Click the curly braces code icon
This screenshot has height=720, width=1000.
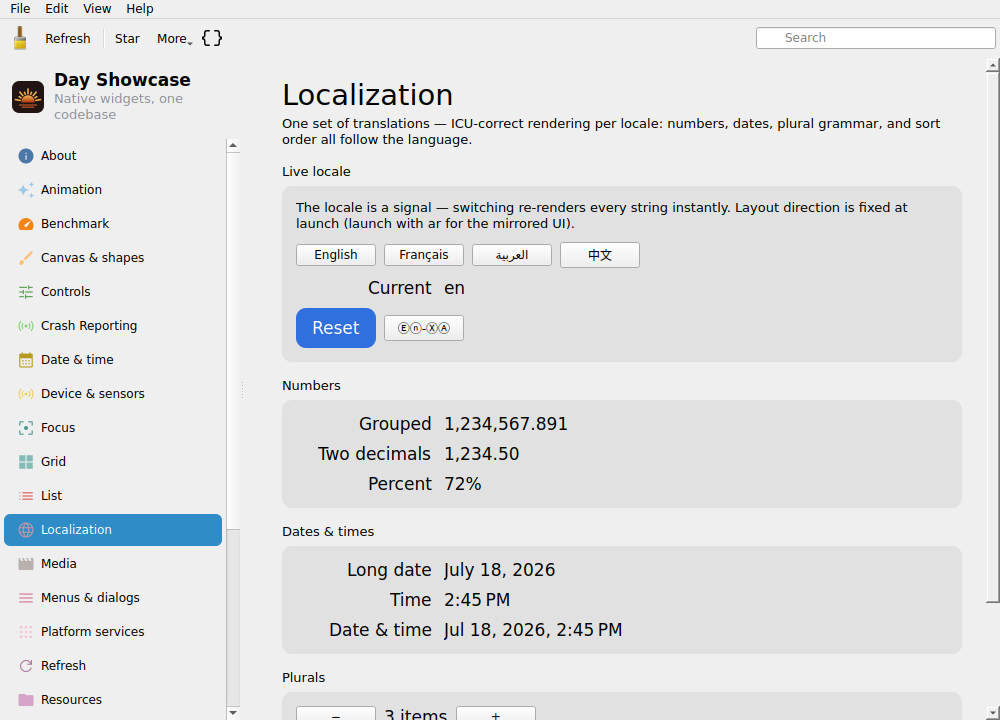coord(212,38)
